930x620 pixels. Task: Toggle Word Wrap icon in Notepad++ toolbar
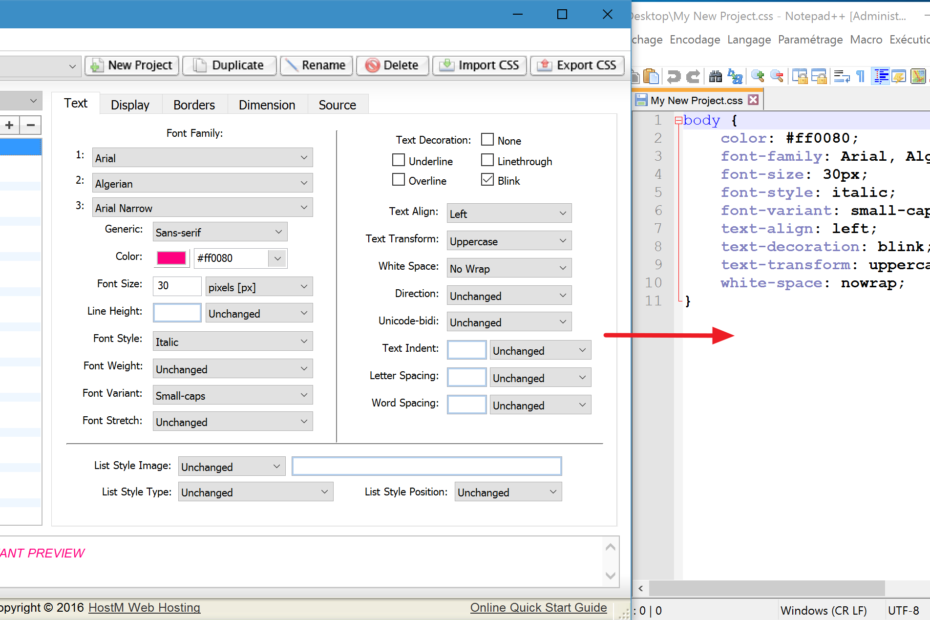(x=841, y=76)
